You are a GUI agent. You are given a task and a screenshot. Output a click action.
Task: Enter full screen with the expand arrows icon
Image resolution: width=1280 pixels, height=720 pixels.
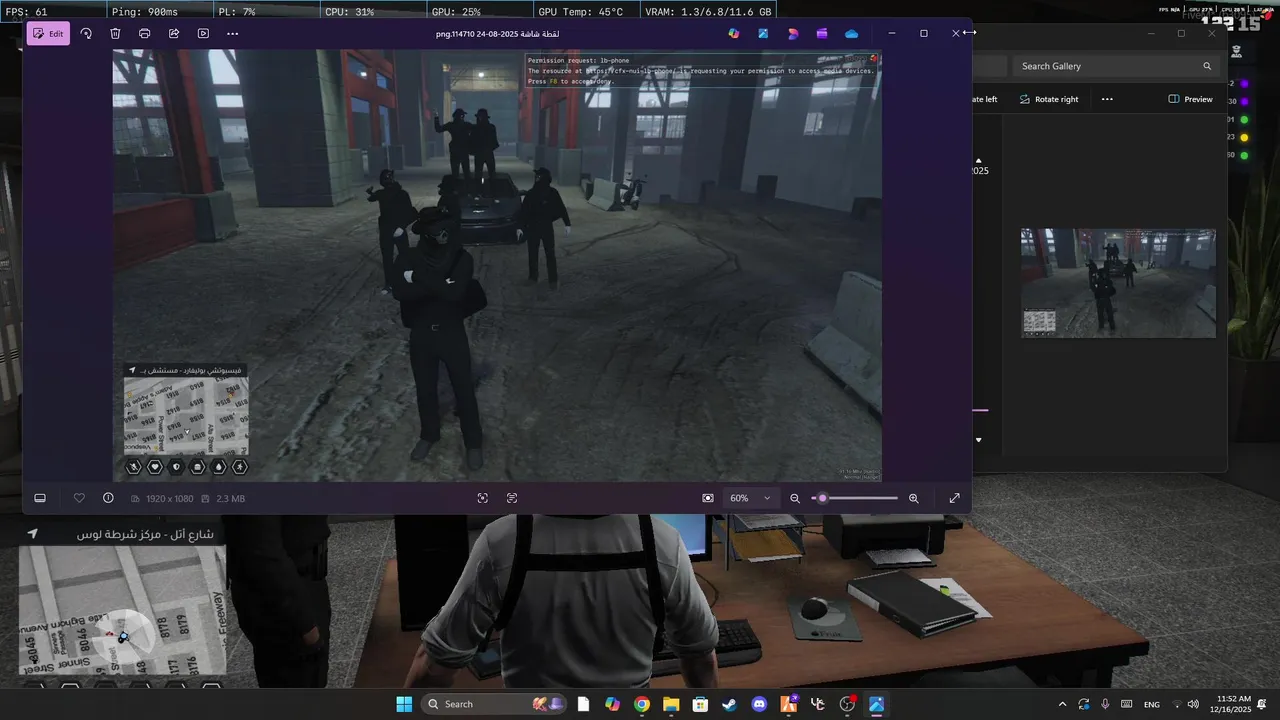pos(954,498)
